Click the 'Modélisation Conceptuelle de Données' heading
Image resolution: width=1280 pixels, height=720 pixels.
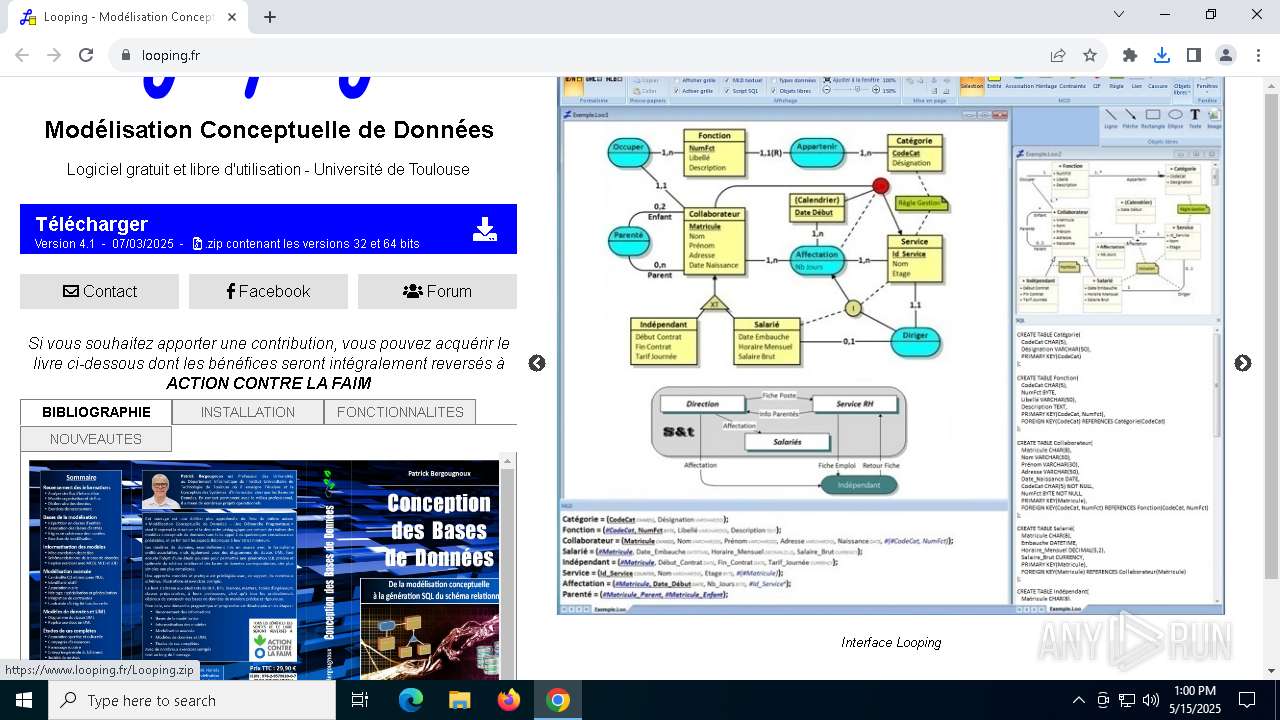(x=269, y=130)
